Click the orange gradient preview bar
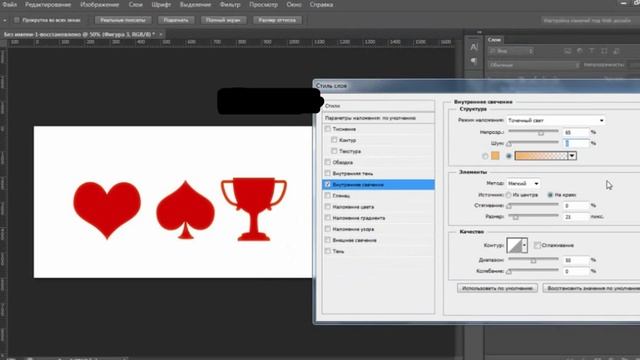 541,156
